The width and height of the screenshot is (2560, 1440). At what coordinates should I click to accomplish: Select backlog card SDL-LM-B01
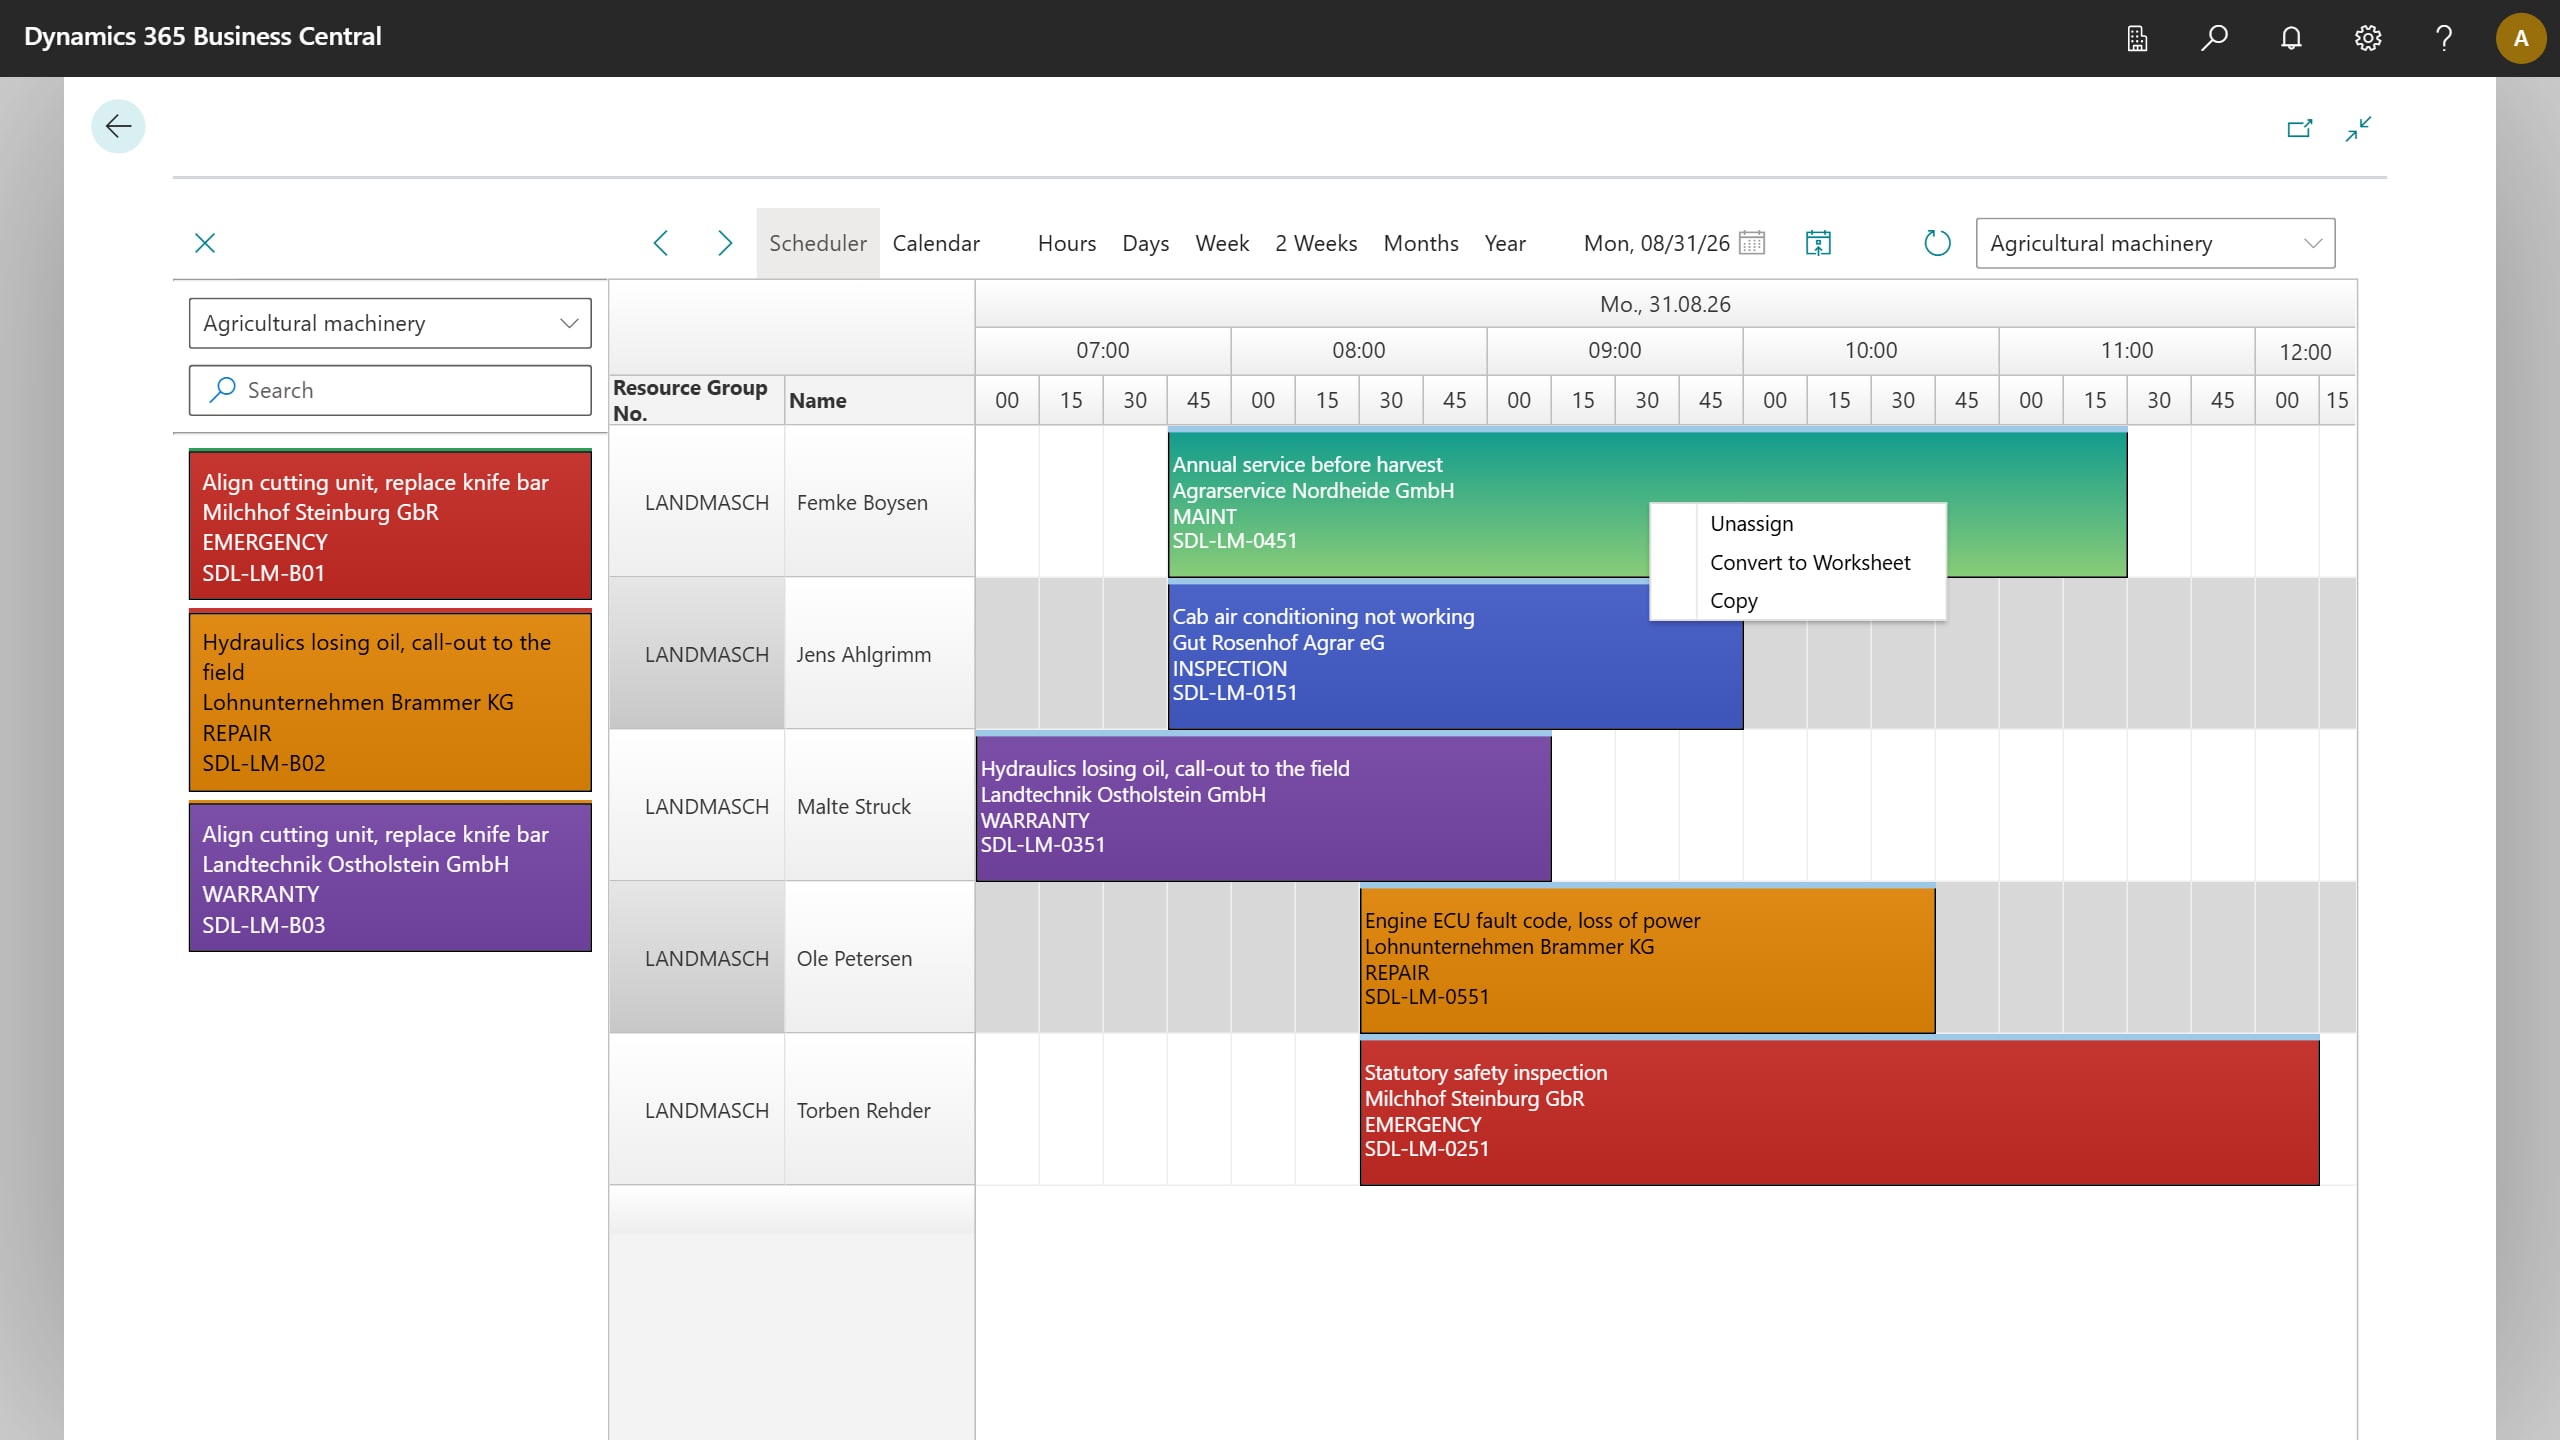coord(390,525)
